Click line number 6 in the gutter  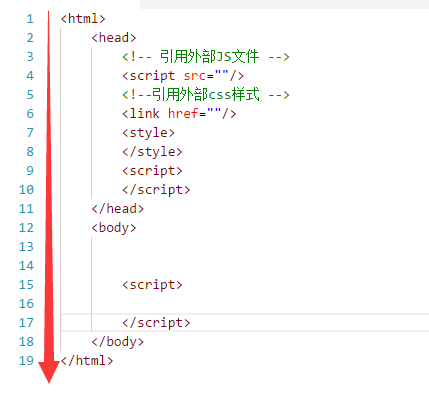click(x=30, y=114)
